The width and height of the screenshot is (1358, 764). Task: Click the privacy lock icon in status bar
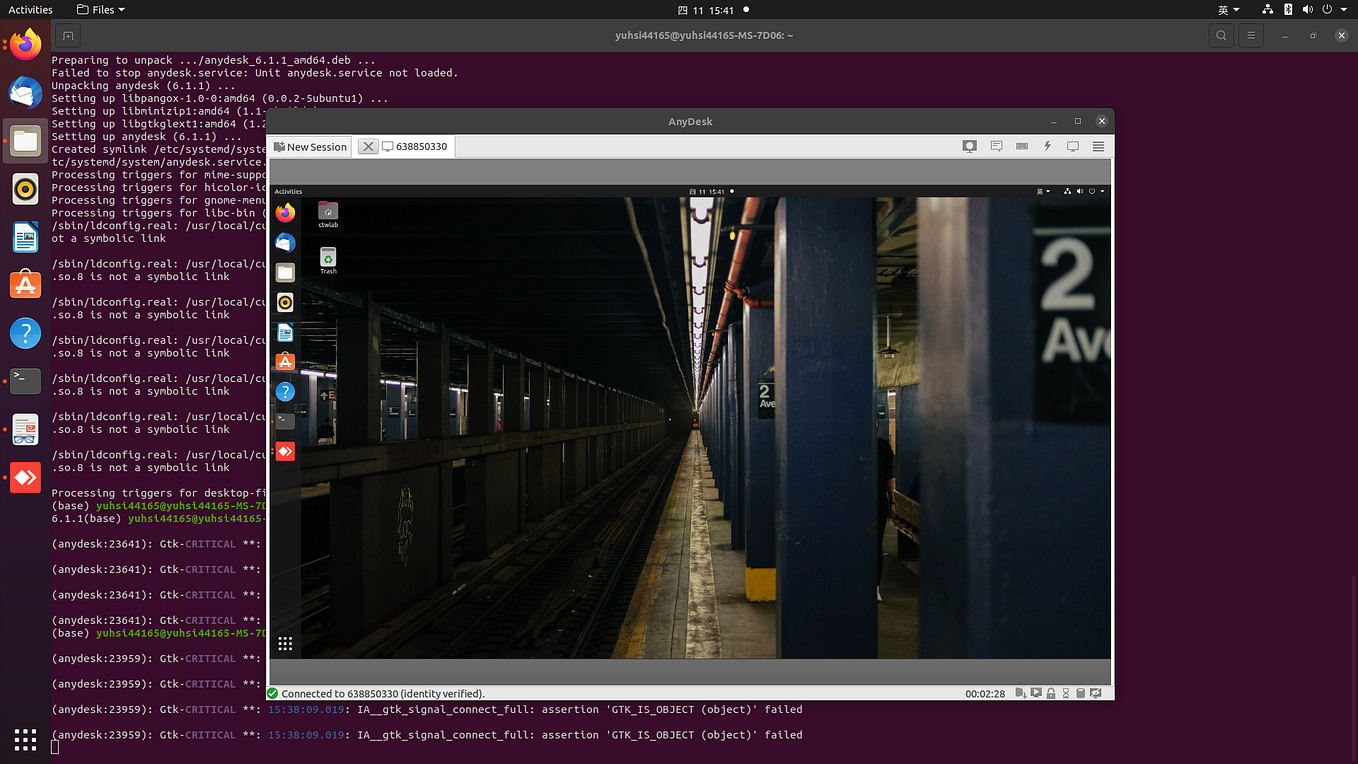coord(1050,692)
